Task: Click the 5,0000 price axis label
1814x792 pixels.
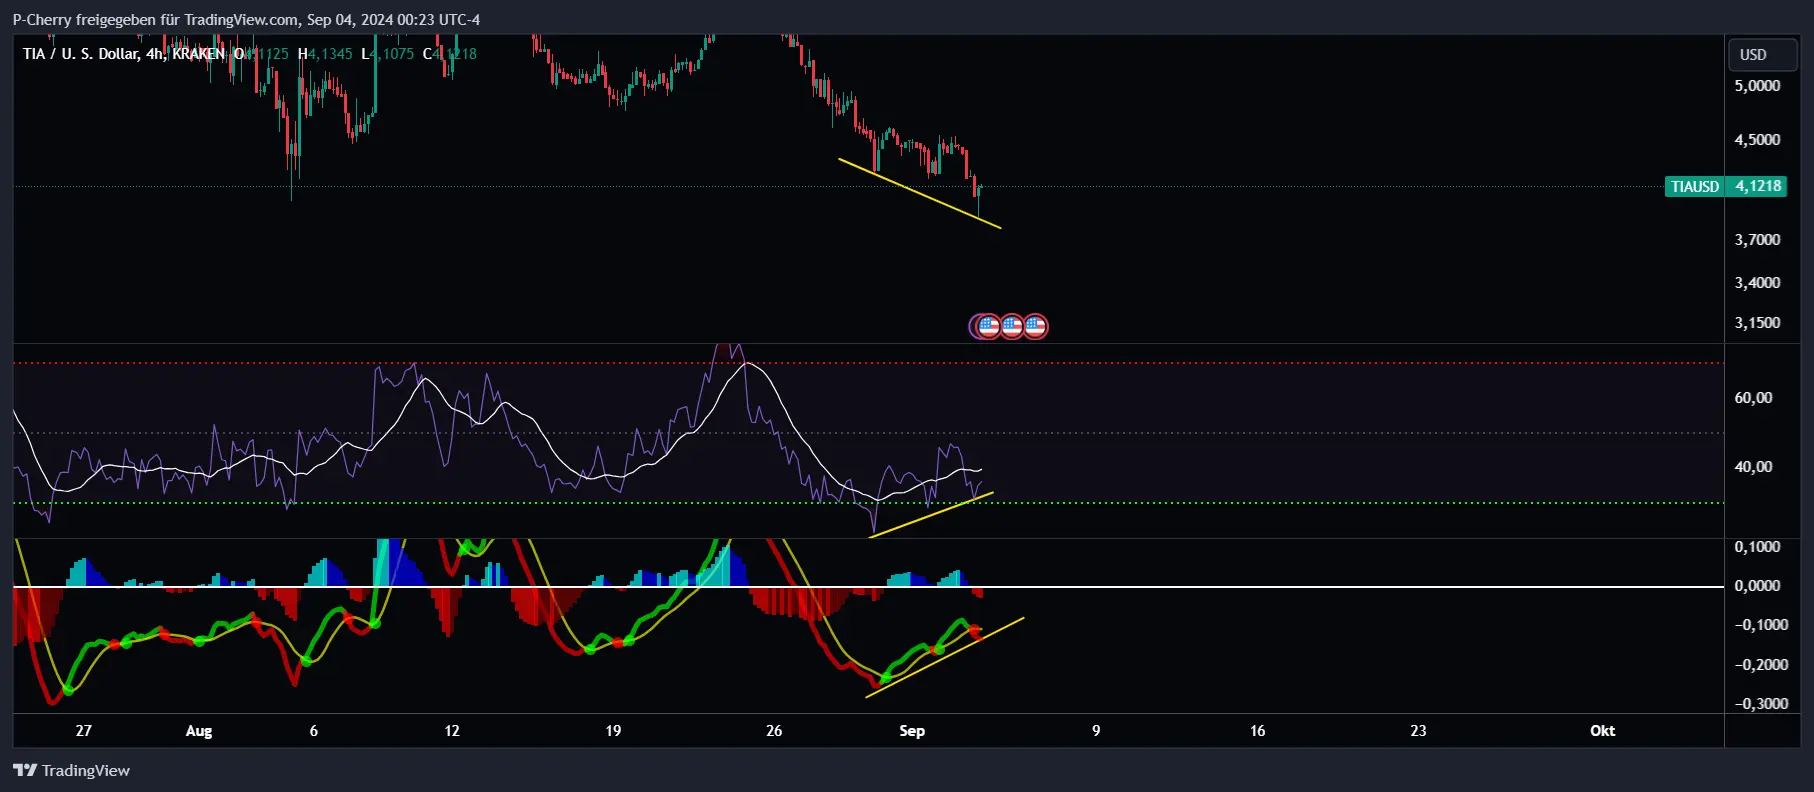Action: (1757, 86)
